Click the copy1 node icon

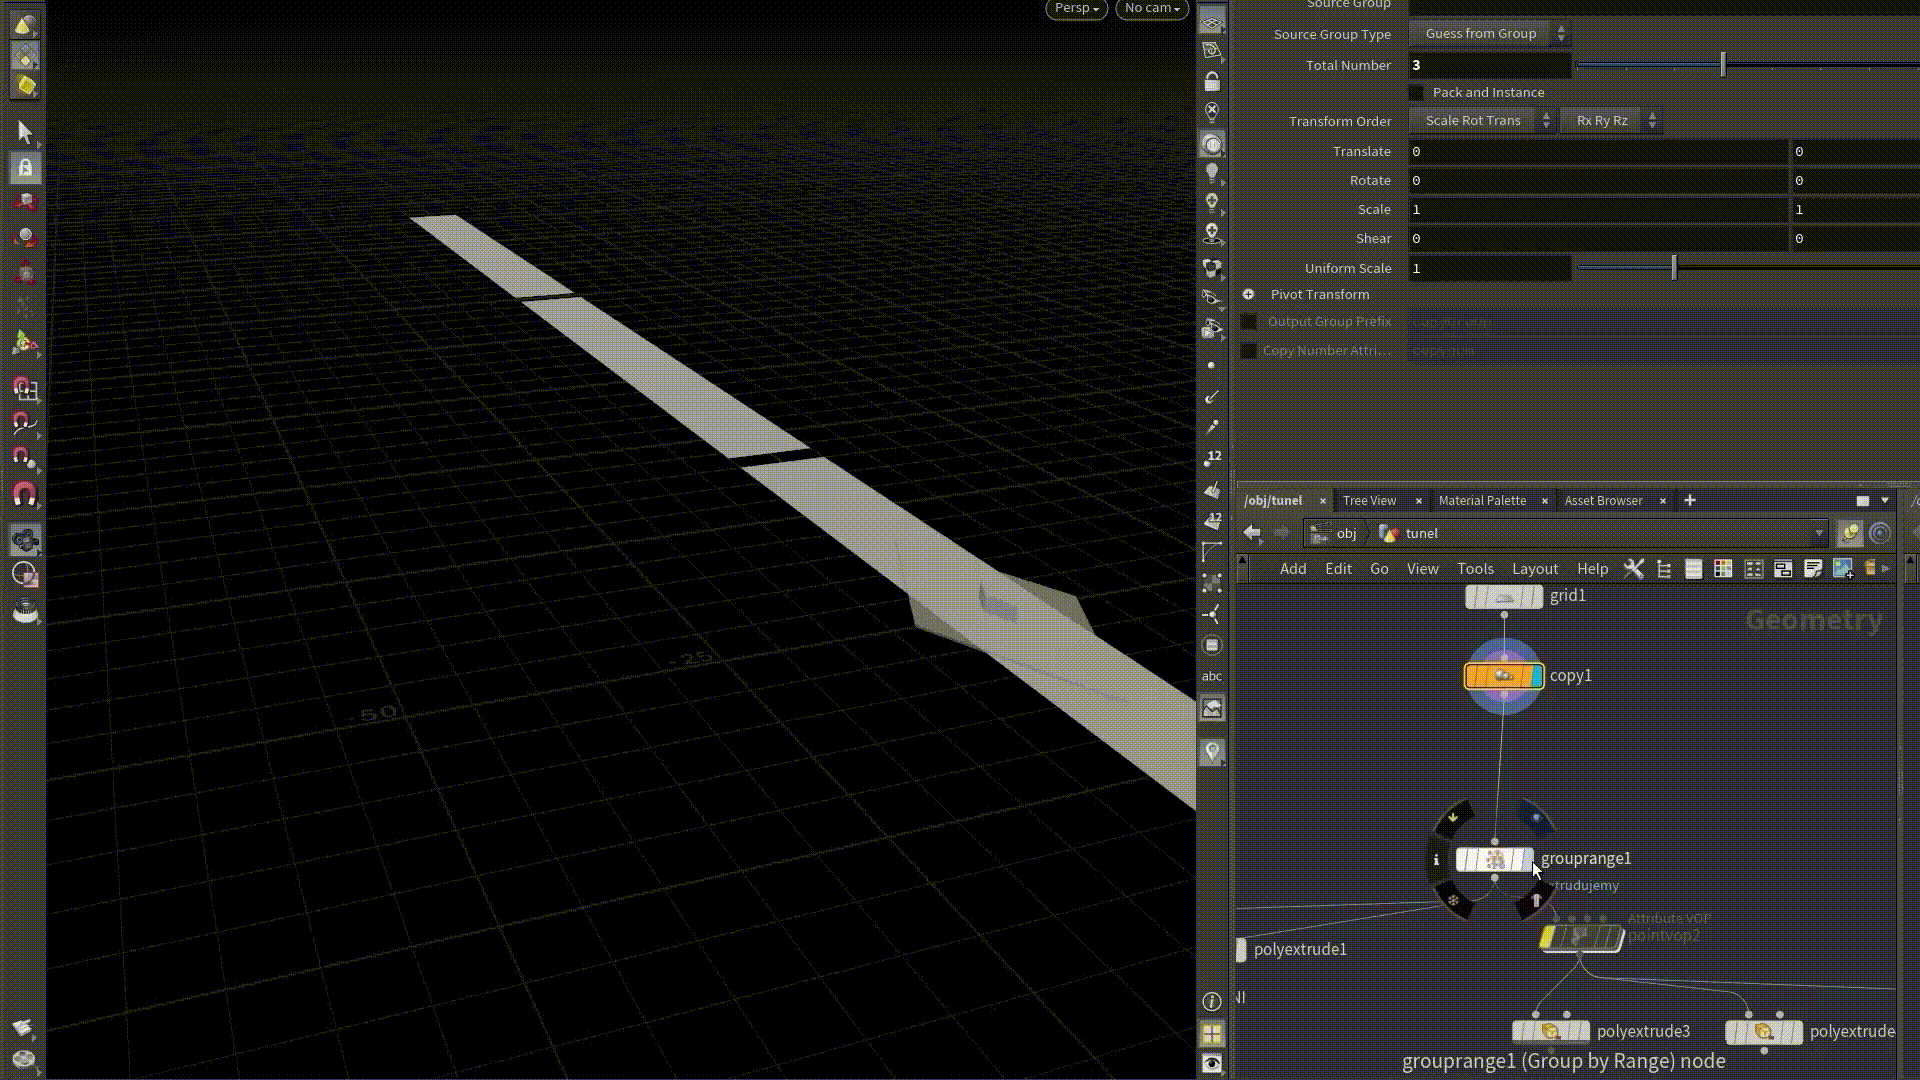click(x=1503, y=676)
